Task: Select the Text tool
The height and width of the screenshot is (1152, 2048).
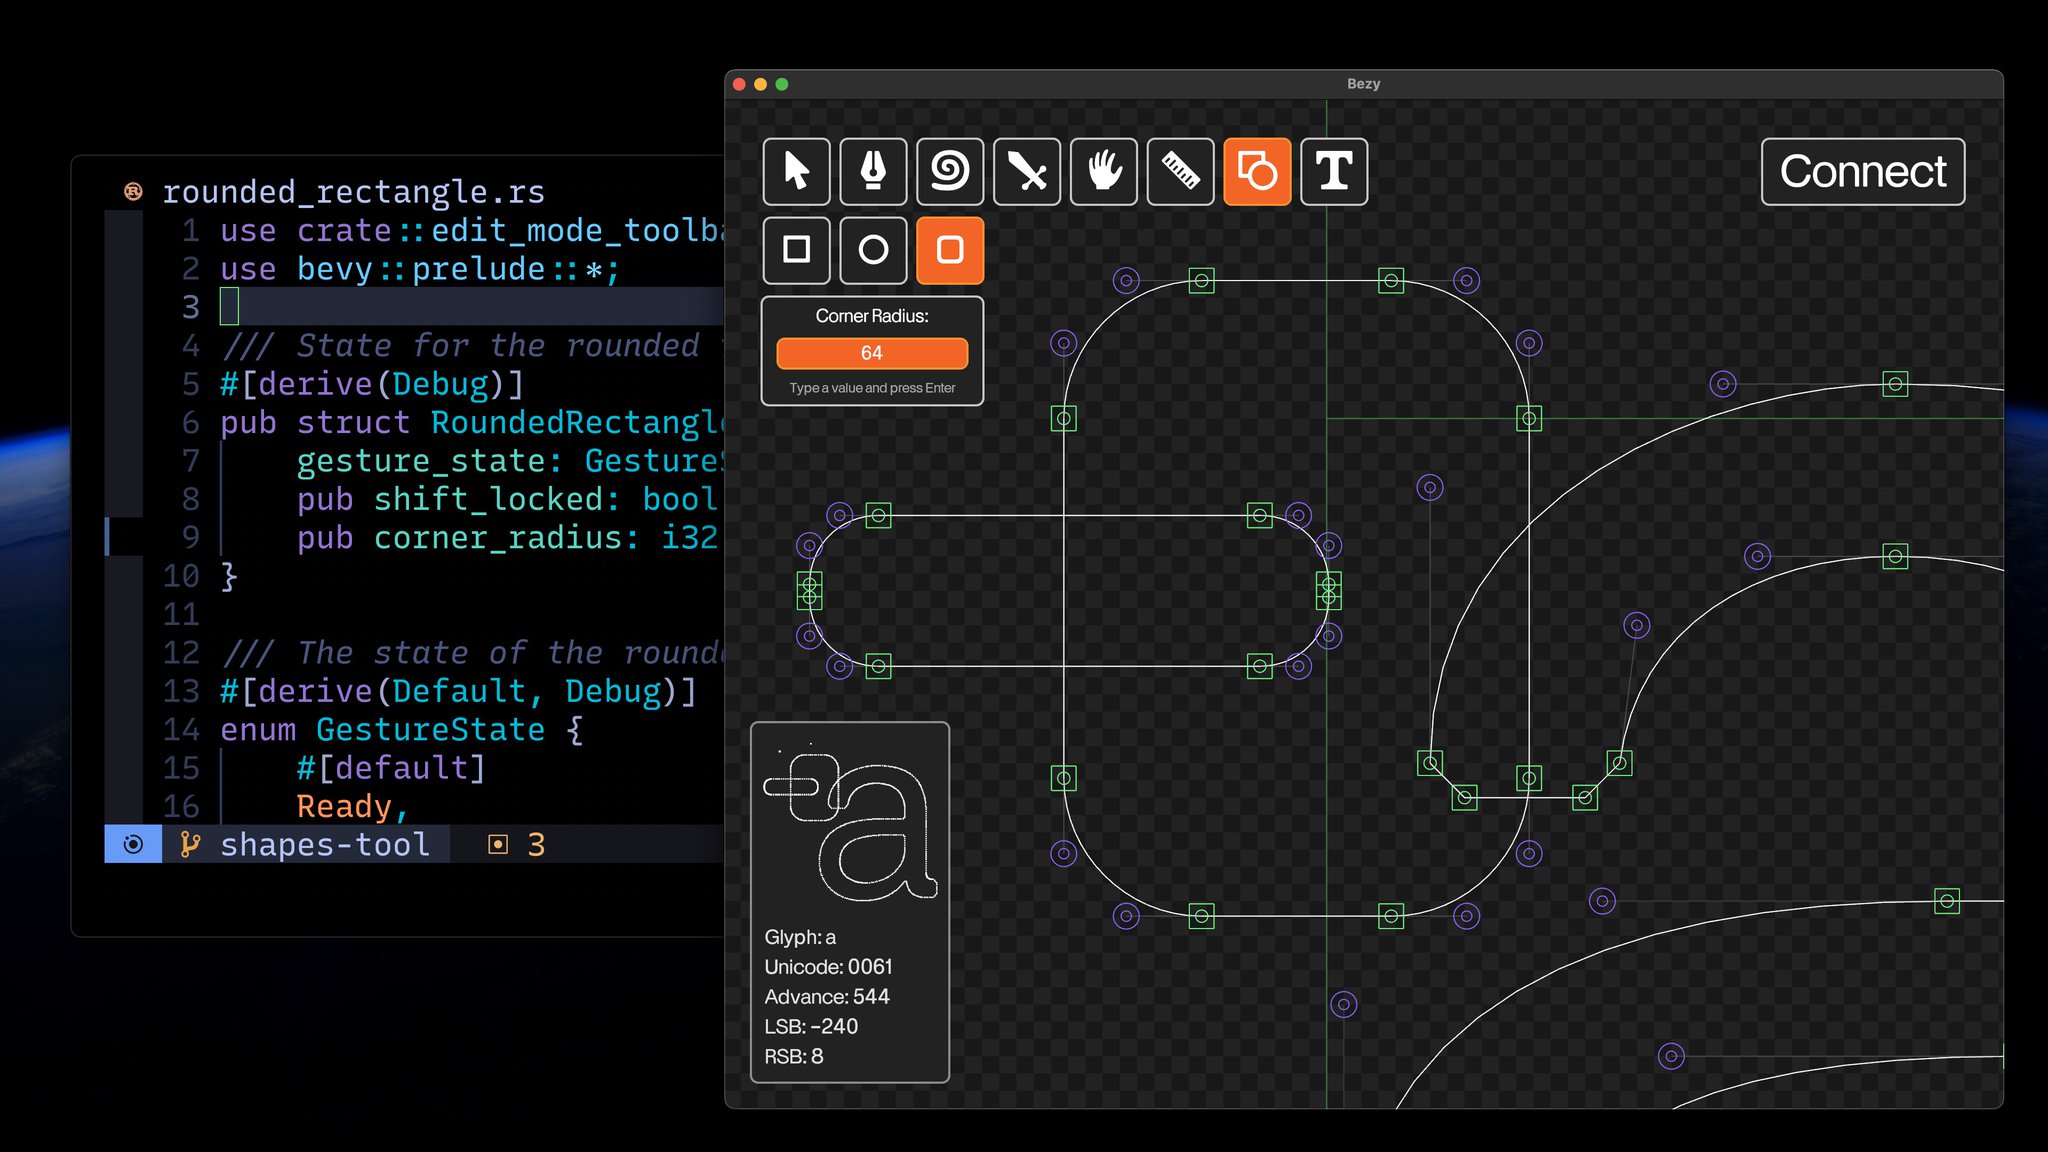Action: click(1334, 171)
